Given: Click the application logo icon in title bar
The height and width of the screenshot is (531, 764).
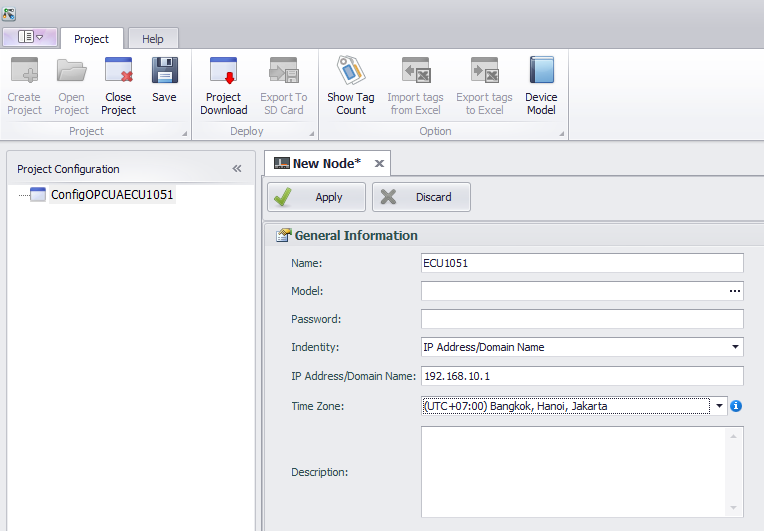Looking at the screenshot, I should pos(9,14).
